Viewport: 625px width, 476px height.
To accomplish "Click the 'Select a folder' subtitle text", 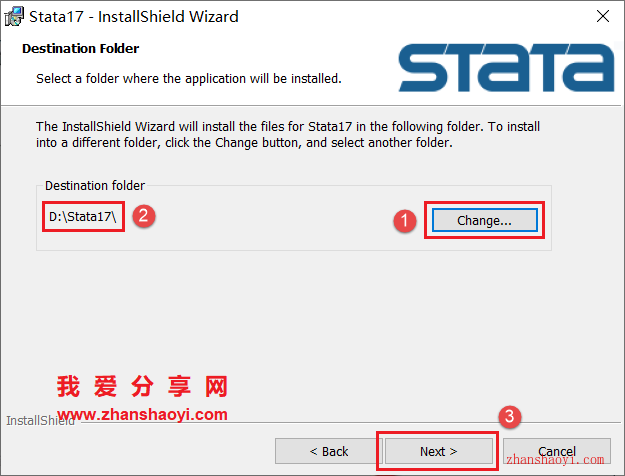I will pos(189,79).
